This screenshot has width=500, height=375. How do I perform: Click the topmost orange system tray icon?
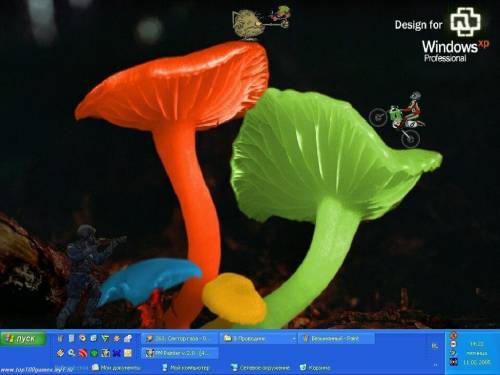click(454, 335)
